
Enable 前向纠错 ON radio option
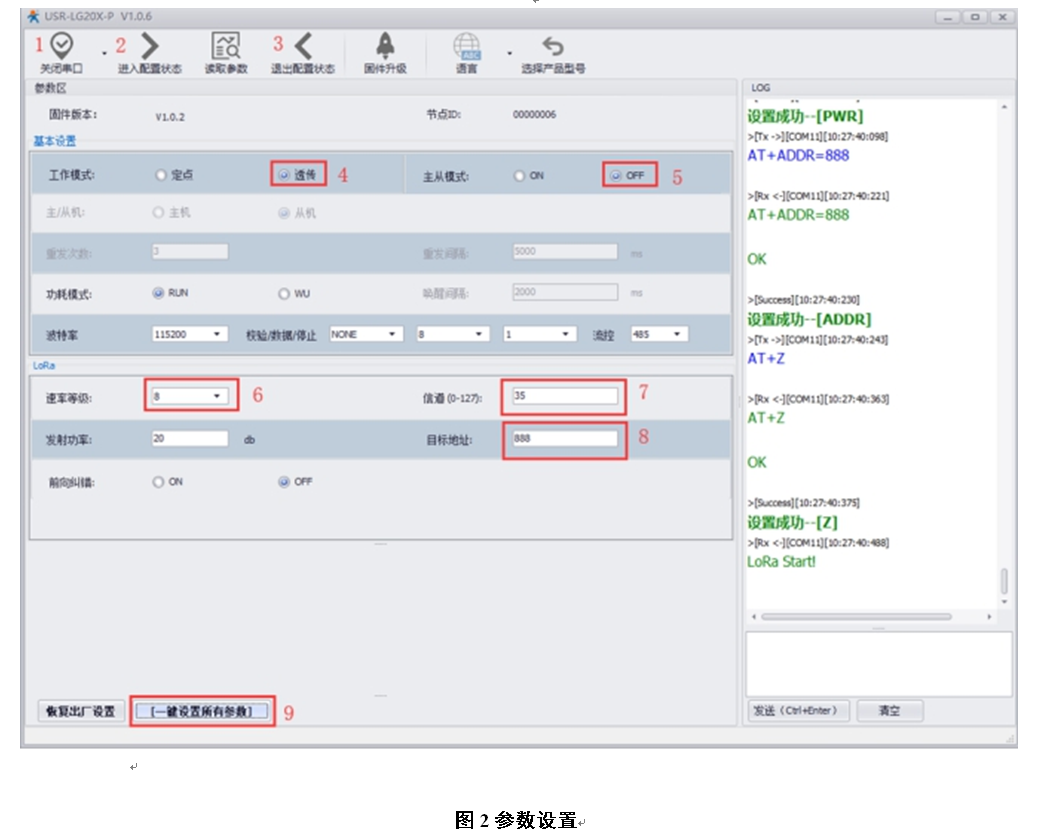pyautogui.click(x=159, y=482)
